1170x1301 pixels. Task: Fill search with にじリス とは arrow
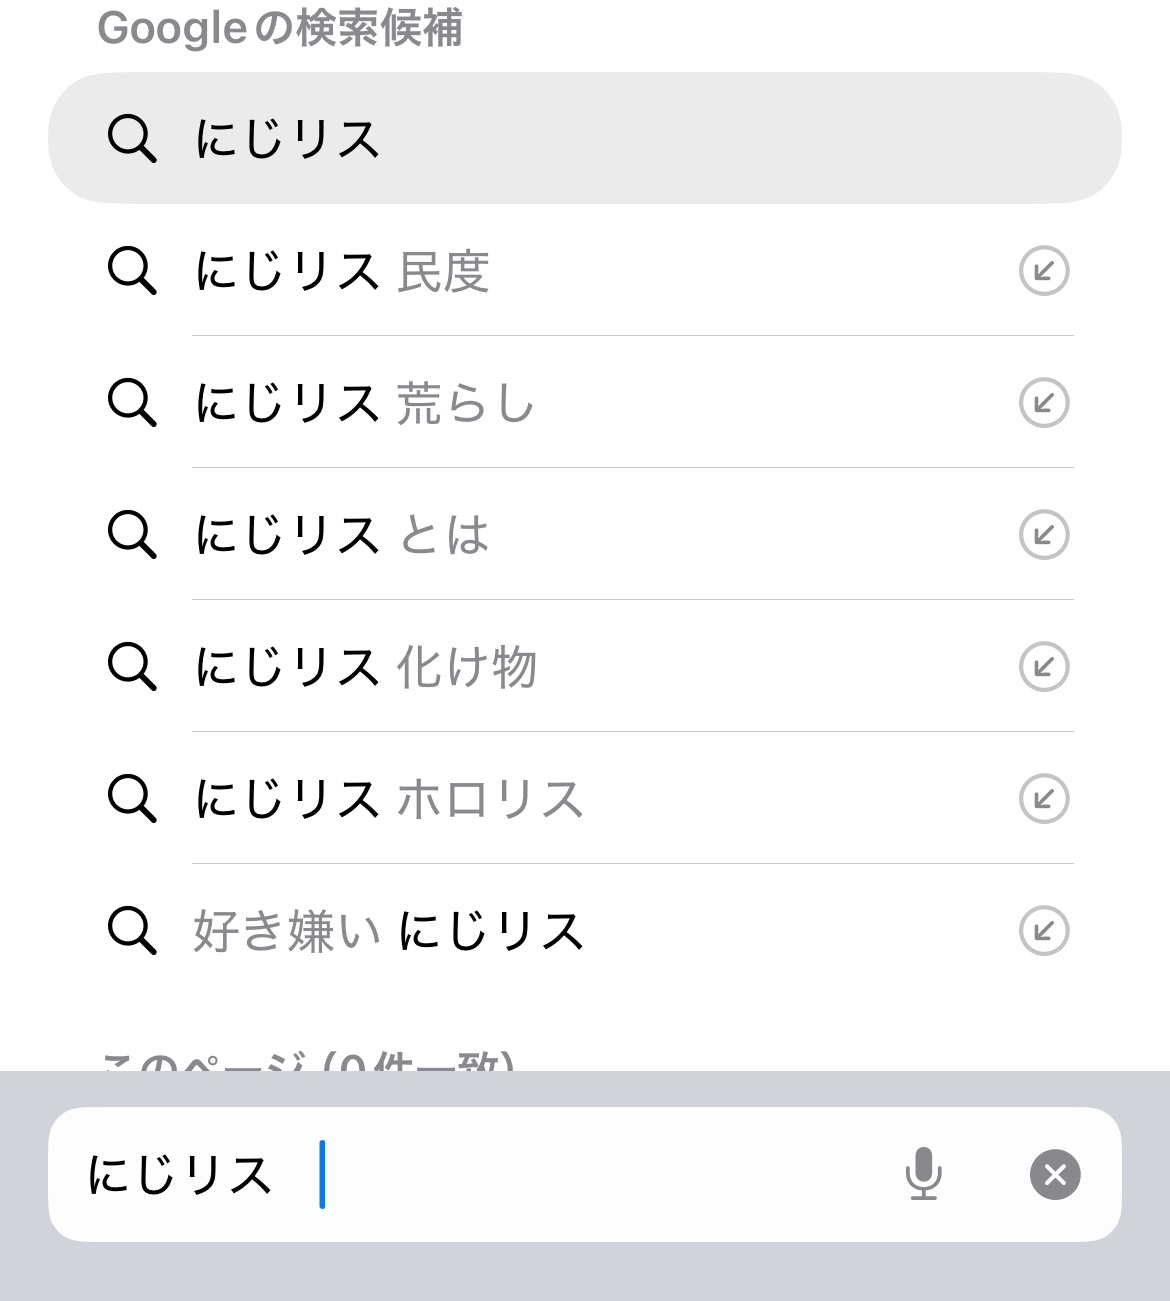pyautogui.click(x=1044, y=535)
